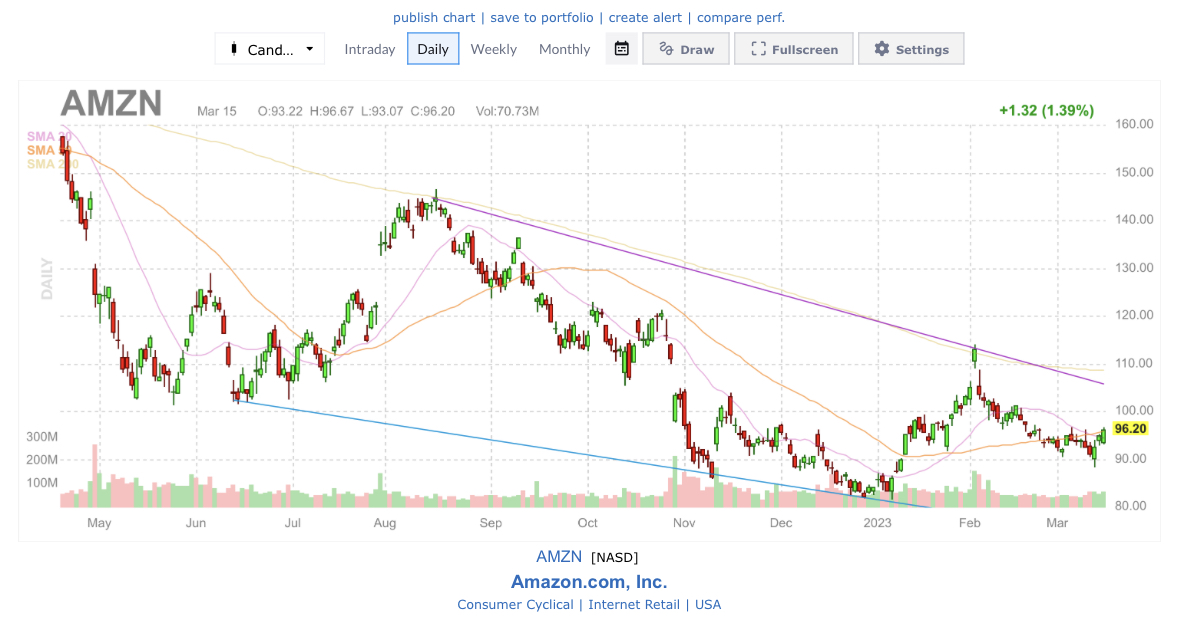Click the Vol:70.73M volume readout

508,111
